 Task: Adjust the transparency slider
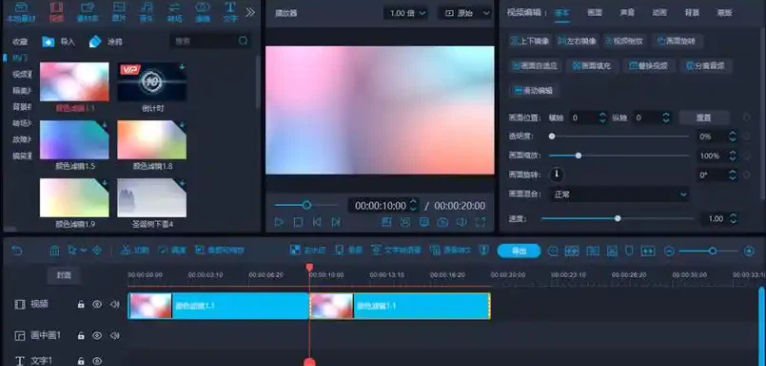point(619,136)
